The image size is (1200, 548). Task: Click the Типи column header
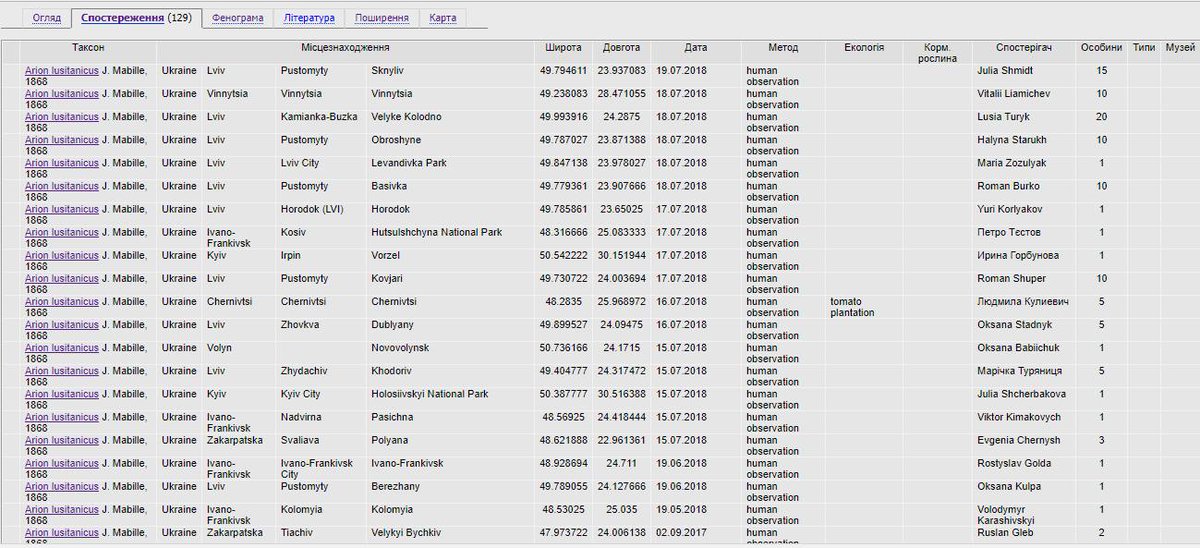coord(1144,47)
